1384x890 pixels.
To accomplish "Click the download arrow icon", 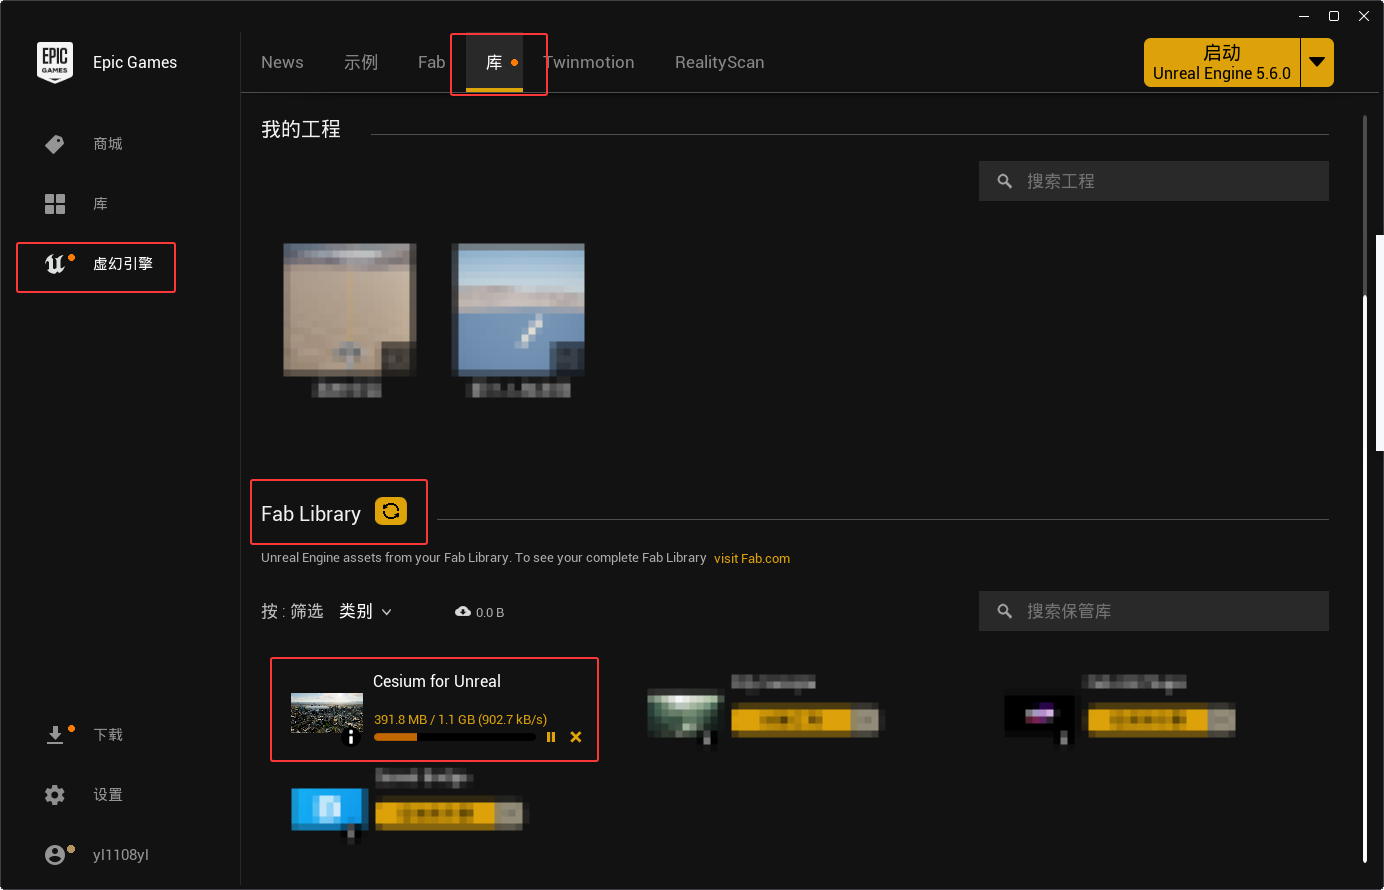I will [x=55, y=735].
